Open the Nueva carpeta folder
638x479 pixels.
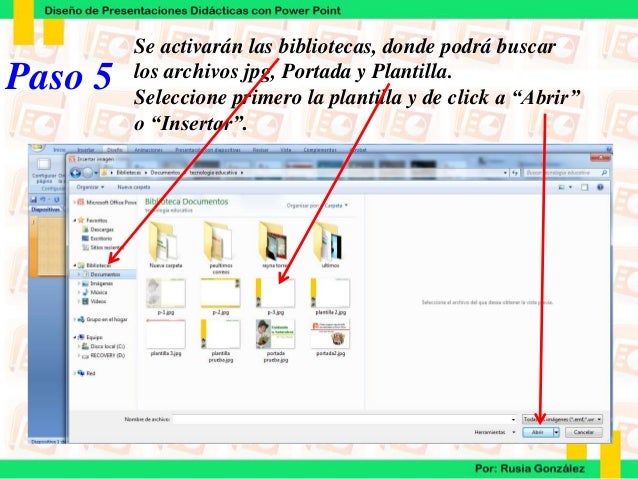[165, 245]
